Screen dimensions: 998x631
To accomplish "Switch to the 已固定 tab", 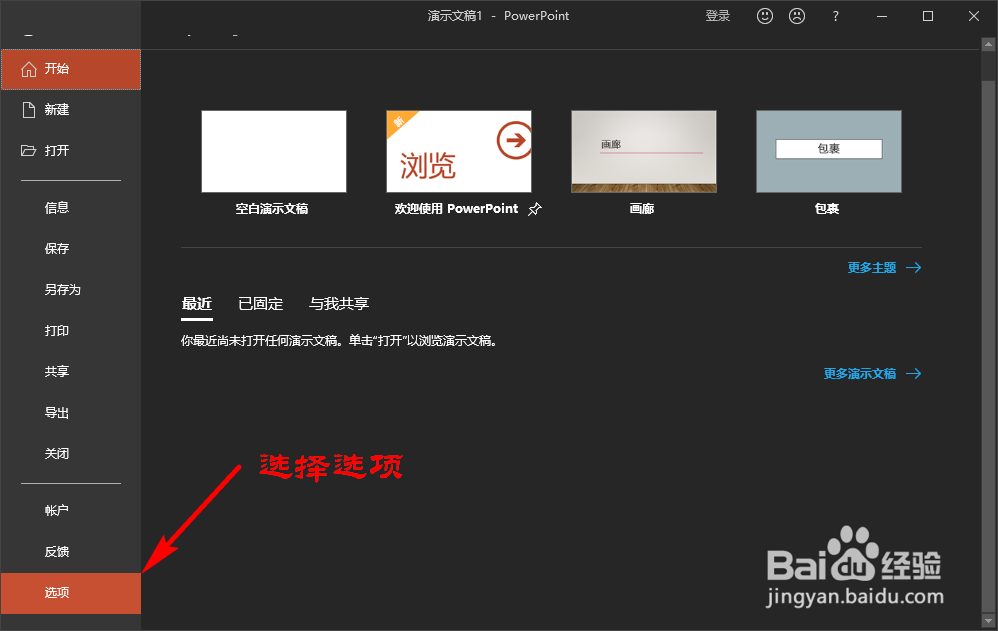I will pyautogui.click(x=260, y=304).
